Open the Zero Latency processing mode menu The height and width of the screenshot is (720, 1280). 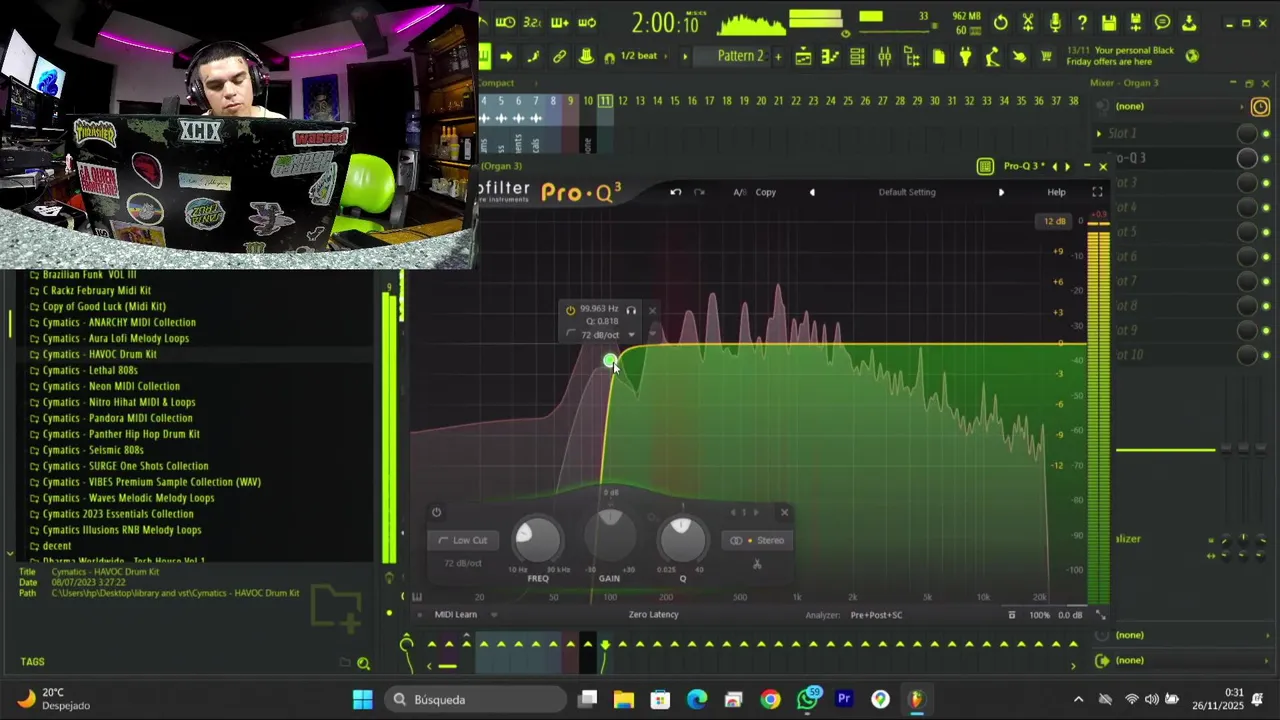click(x=653, y=615)
